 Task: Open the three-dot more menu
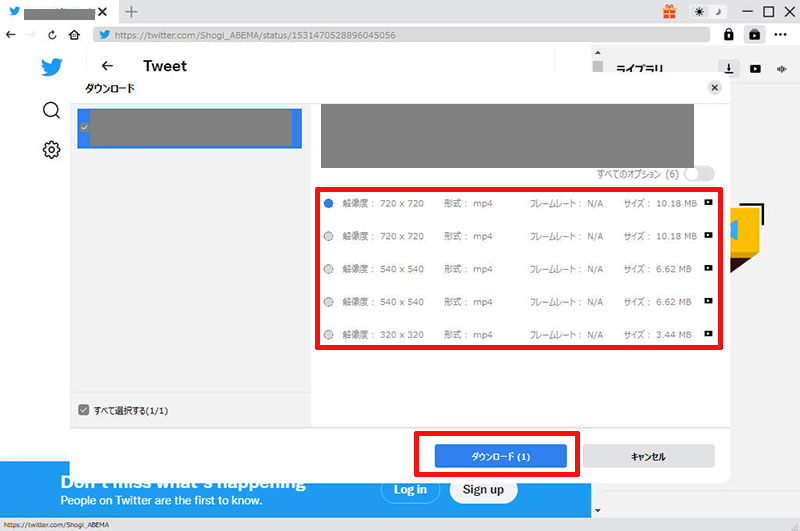pyautogui.click(x=781, y=34)
